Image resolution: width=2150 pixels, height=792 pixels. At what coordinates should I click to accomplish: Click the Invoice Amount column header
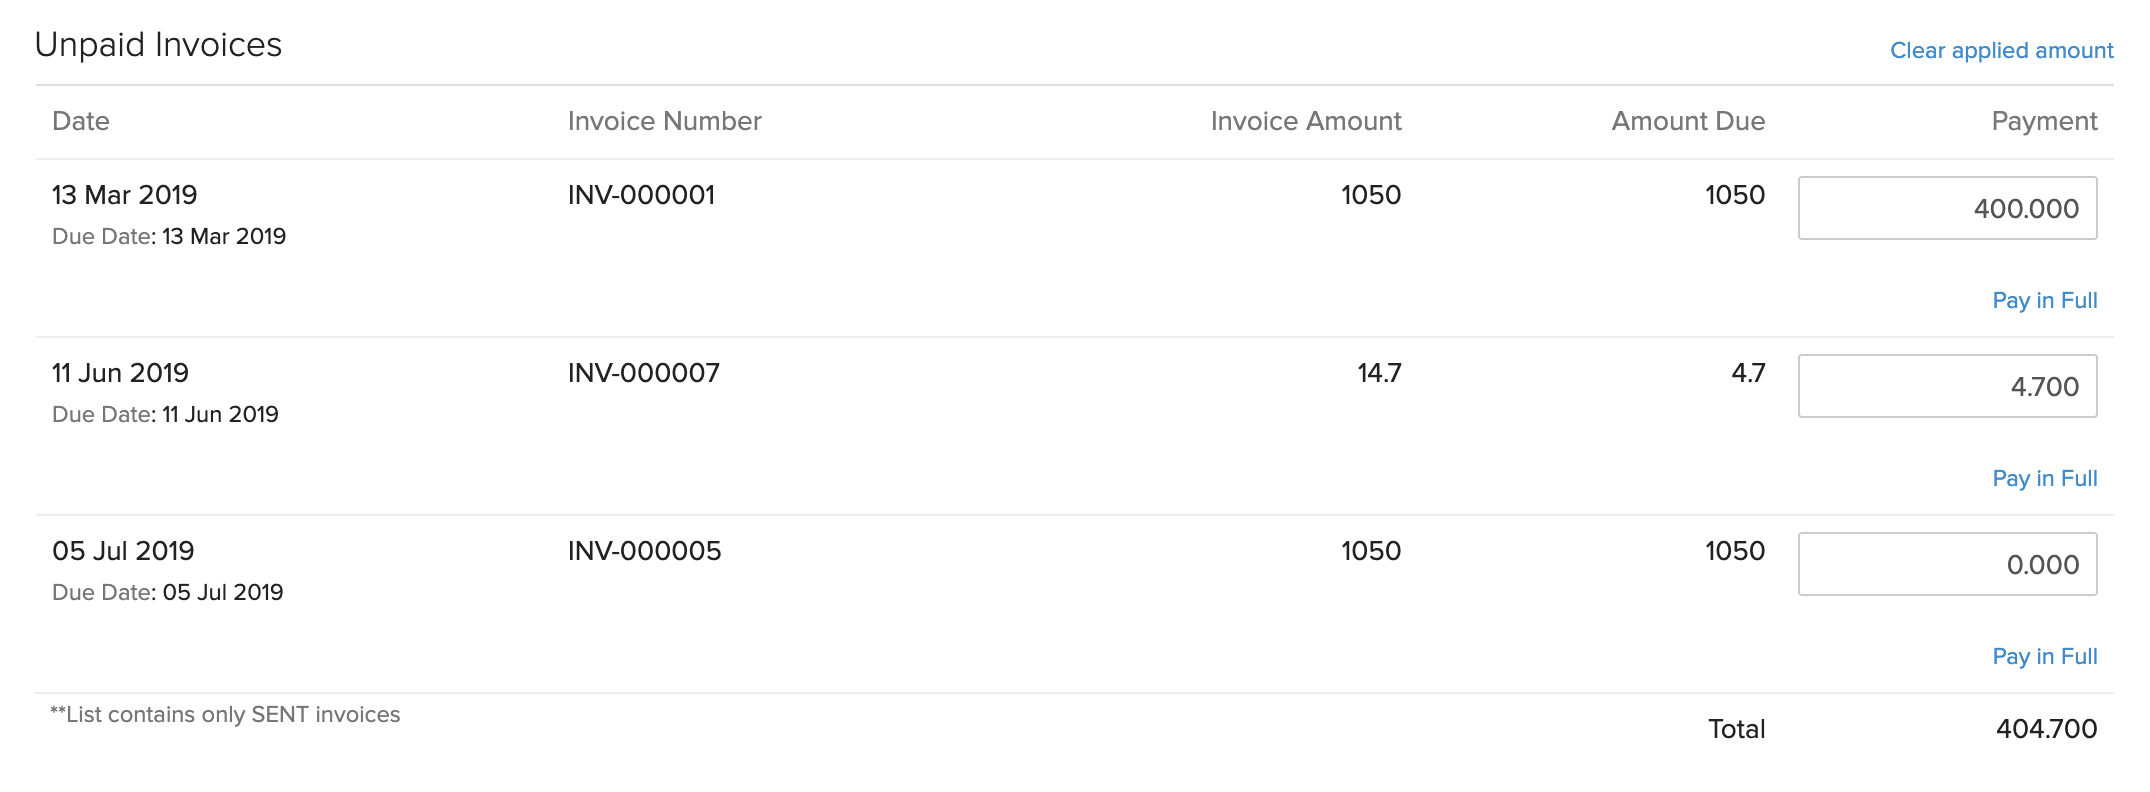(1305, 121)
